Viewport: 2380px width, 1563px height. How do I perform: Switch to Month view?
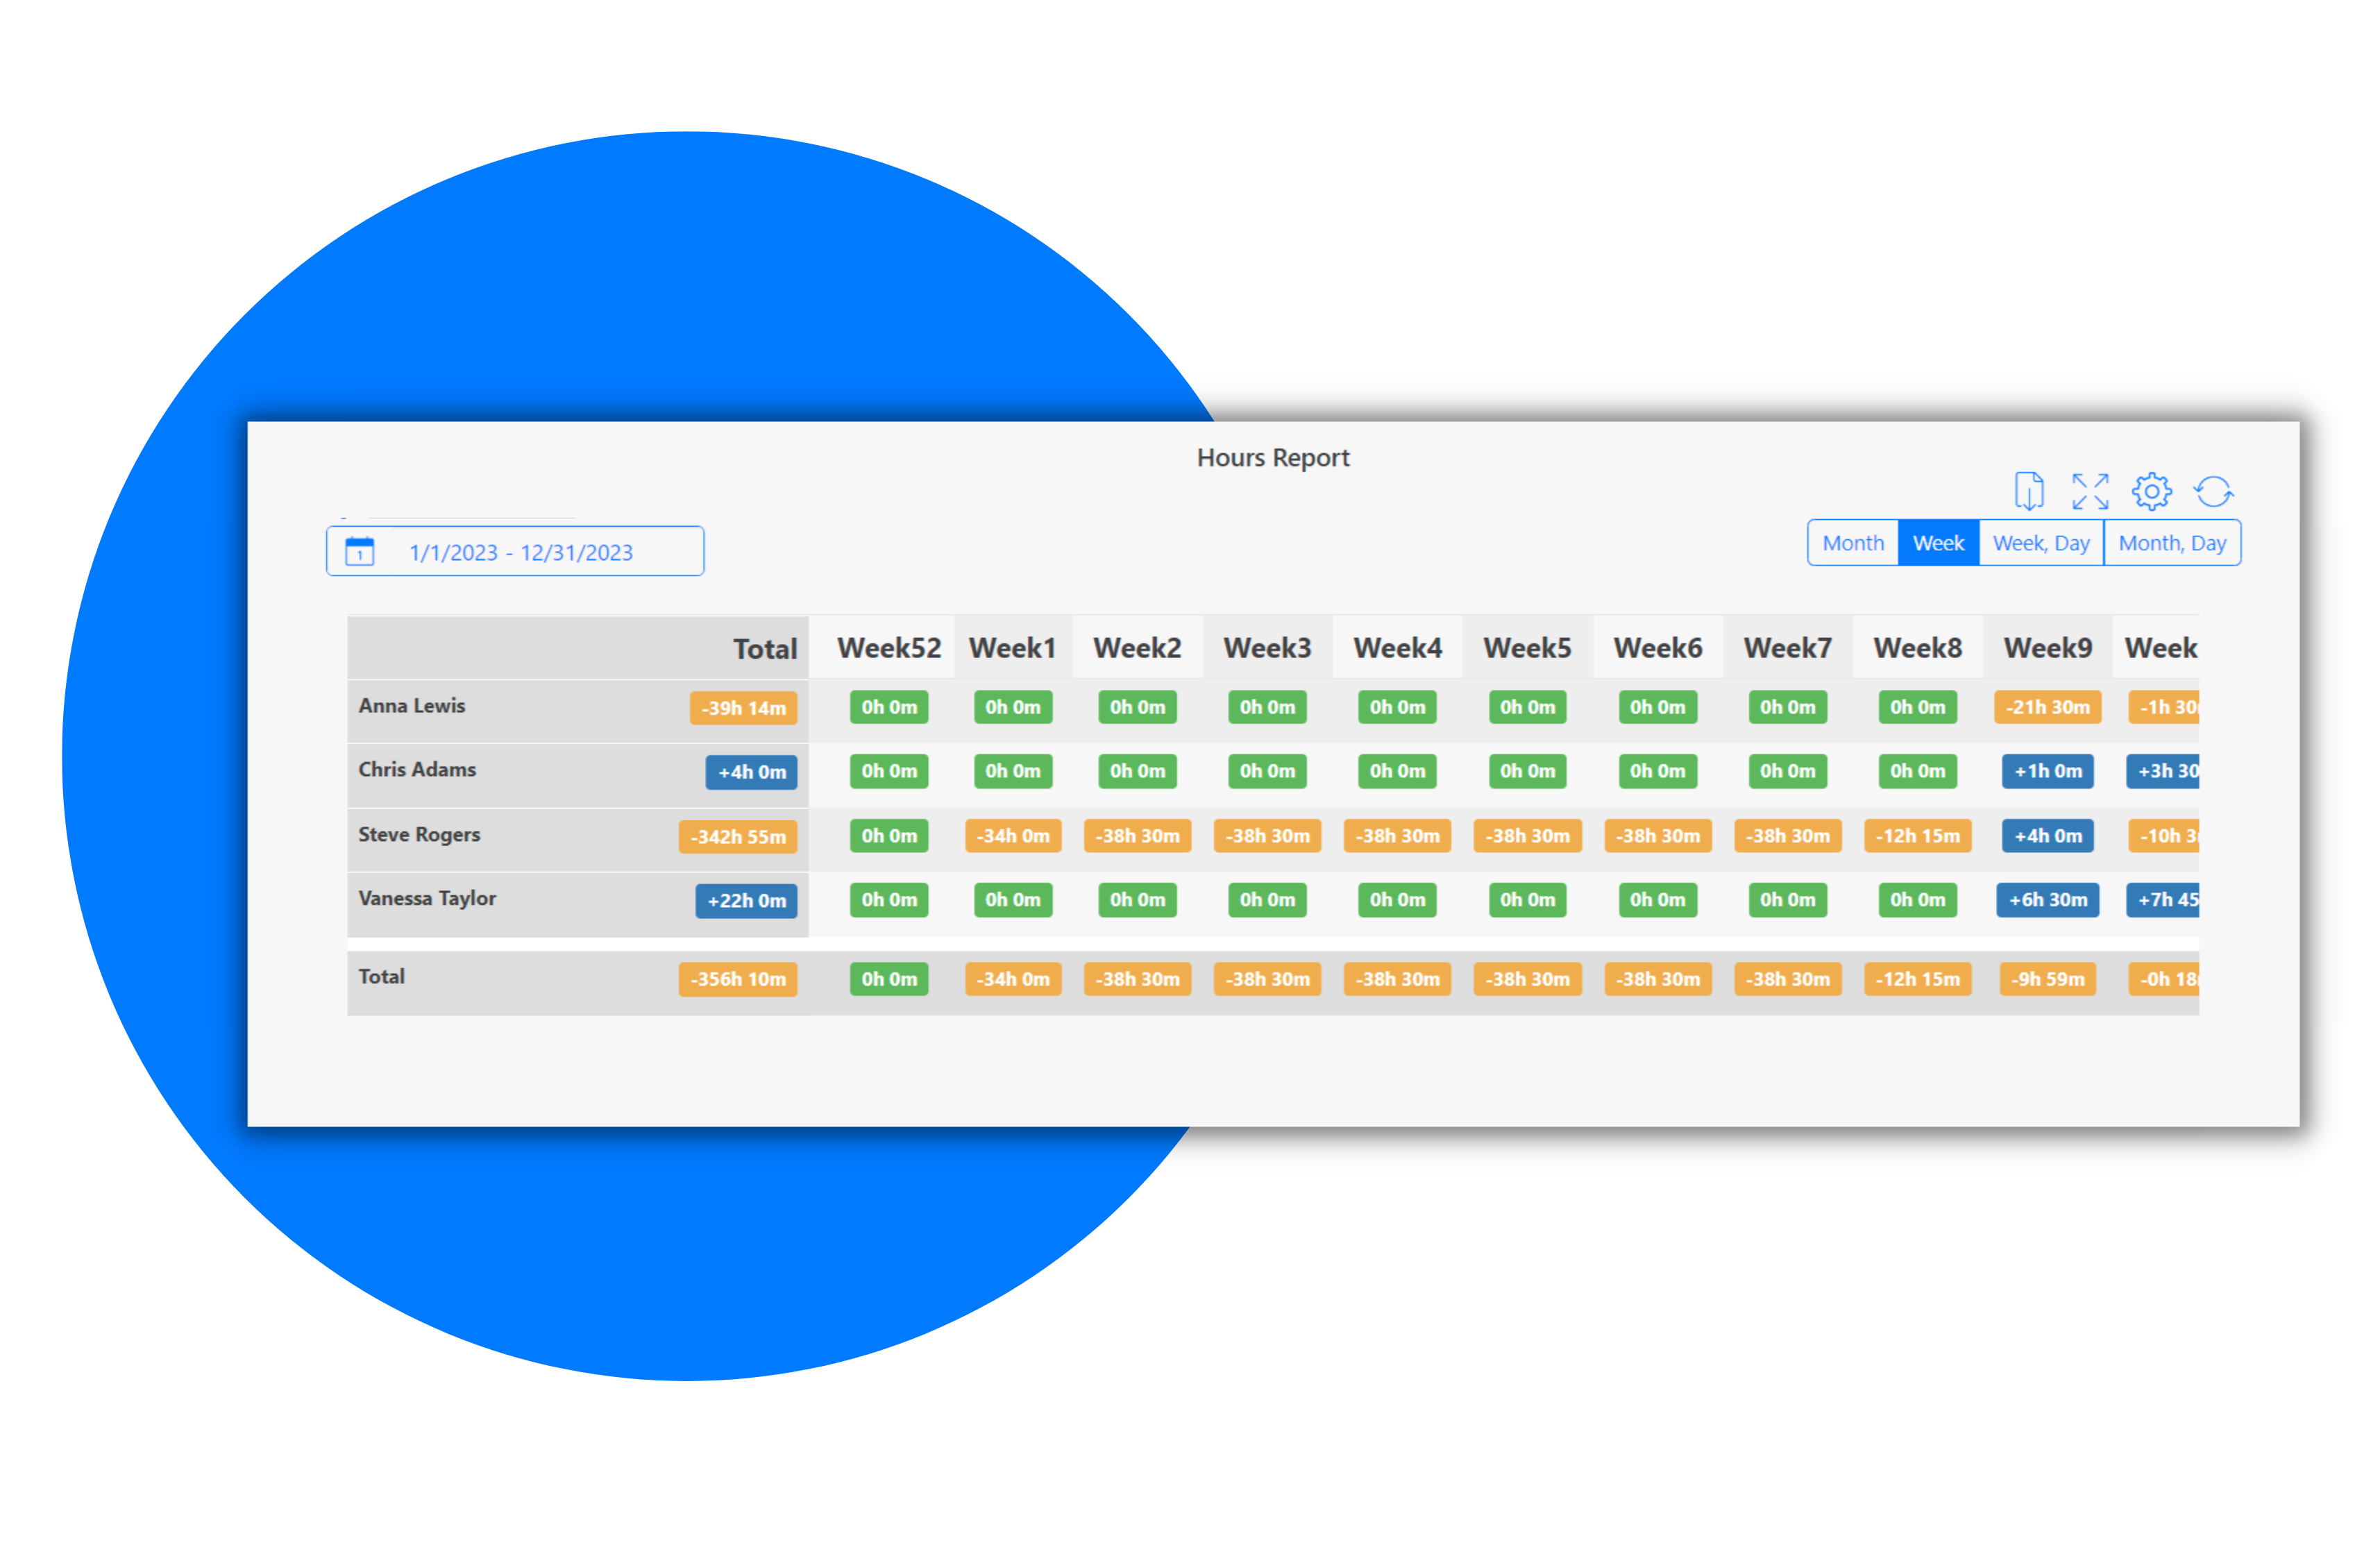tap(1853, 542)
